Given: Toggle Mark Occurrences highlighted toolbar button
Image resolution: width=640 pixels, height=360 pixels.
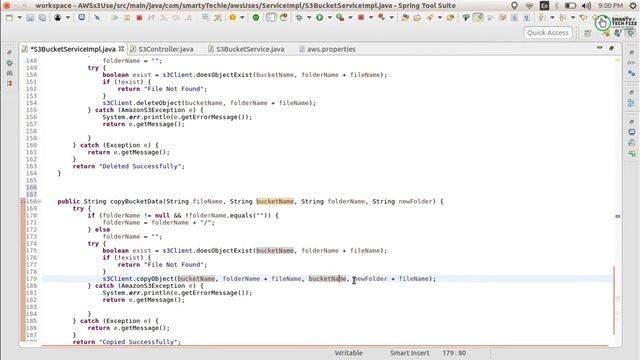Looking at the screenshot, I should coord(478,18).
